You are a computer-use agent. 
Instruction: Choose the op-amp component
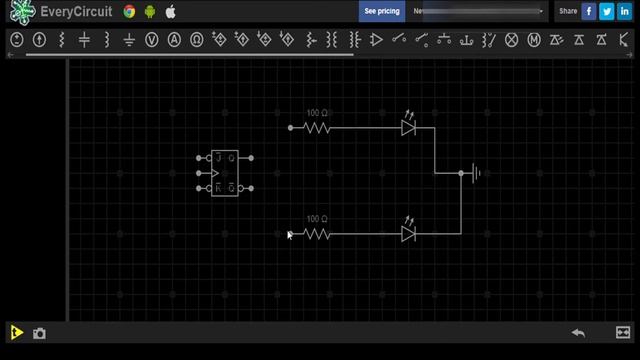pos(376,40)
